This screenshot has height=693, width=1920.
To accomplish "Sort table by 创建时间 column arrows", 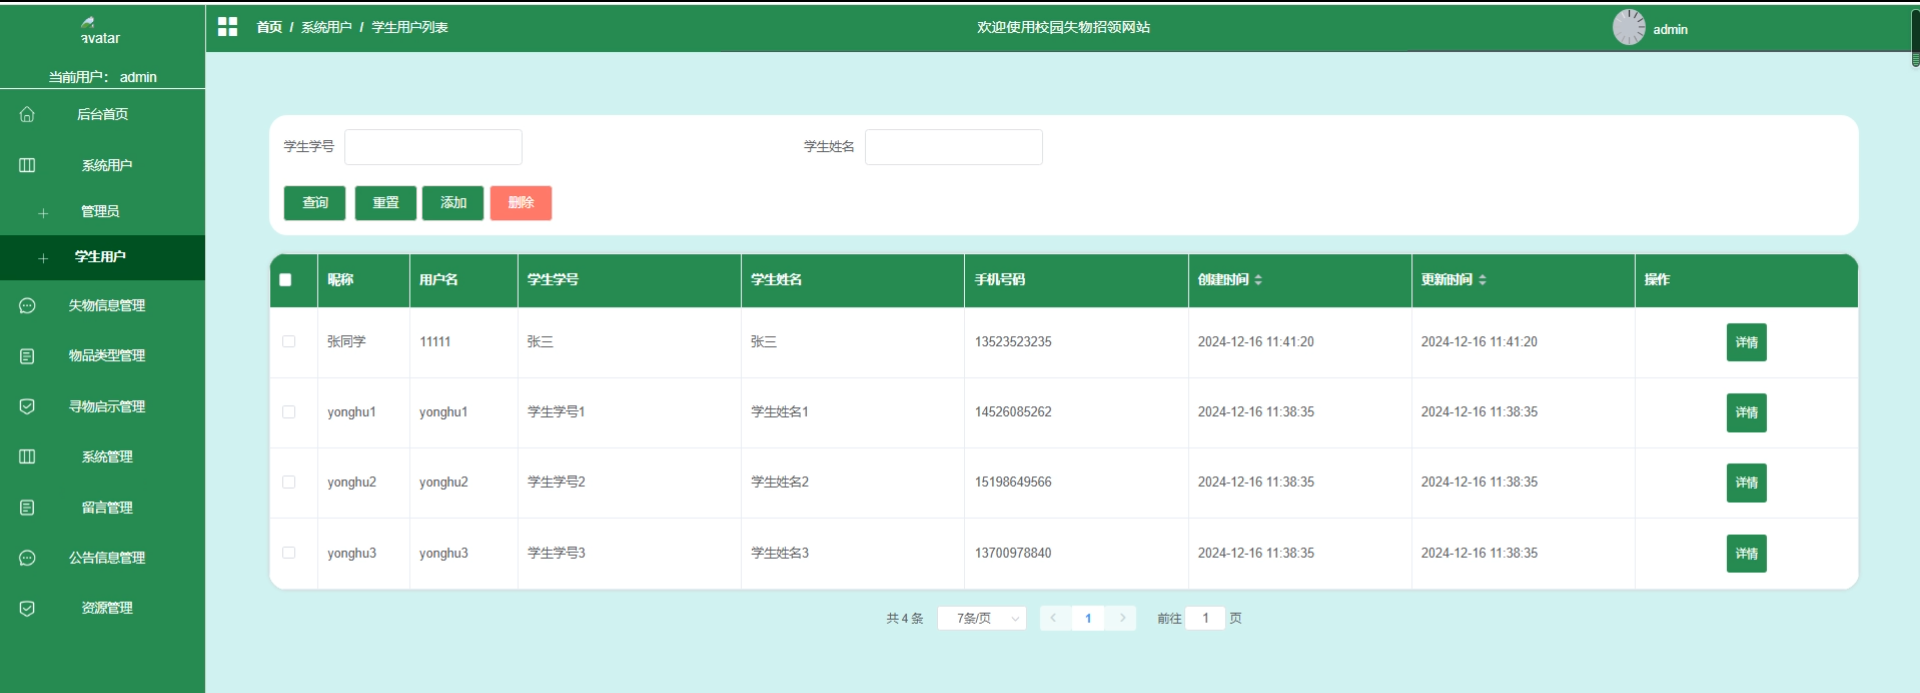I will pyautogui.click(x=1258, y=280).
